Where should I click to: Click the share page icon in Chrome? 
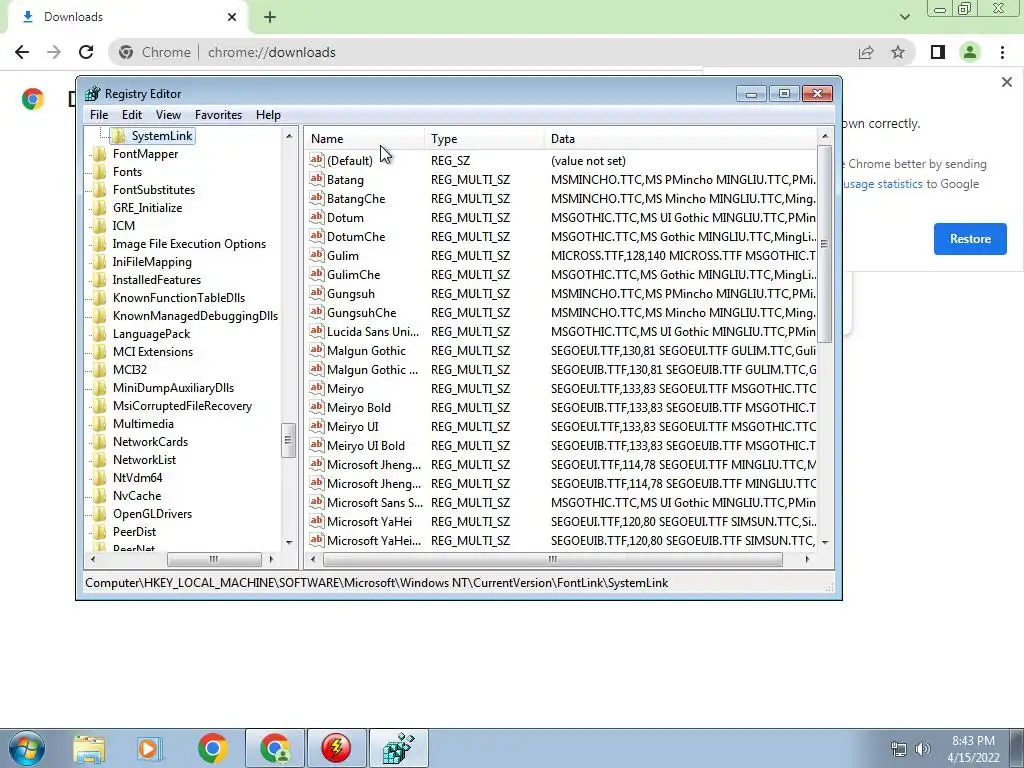pyautogui.click(x=866, y=52)
